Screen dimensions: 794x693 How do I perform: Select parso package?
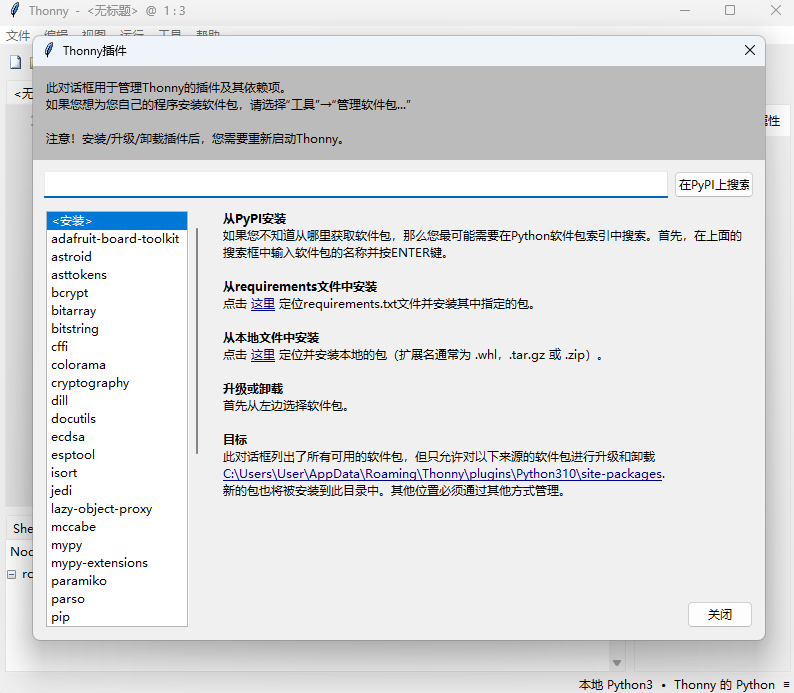116,599
